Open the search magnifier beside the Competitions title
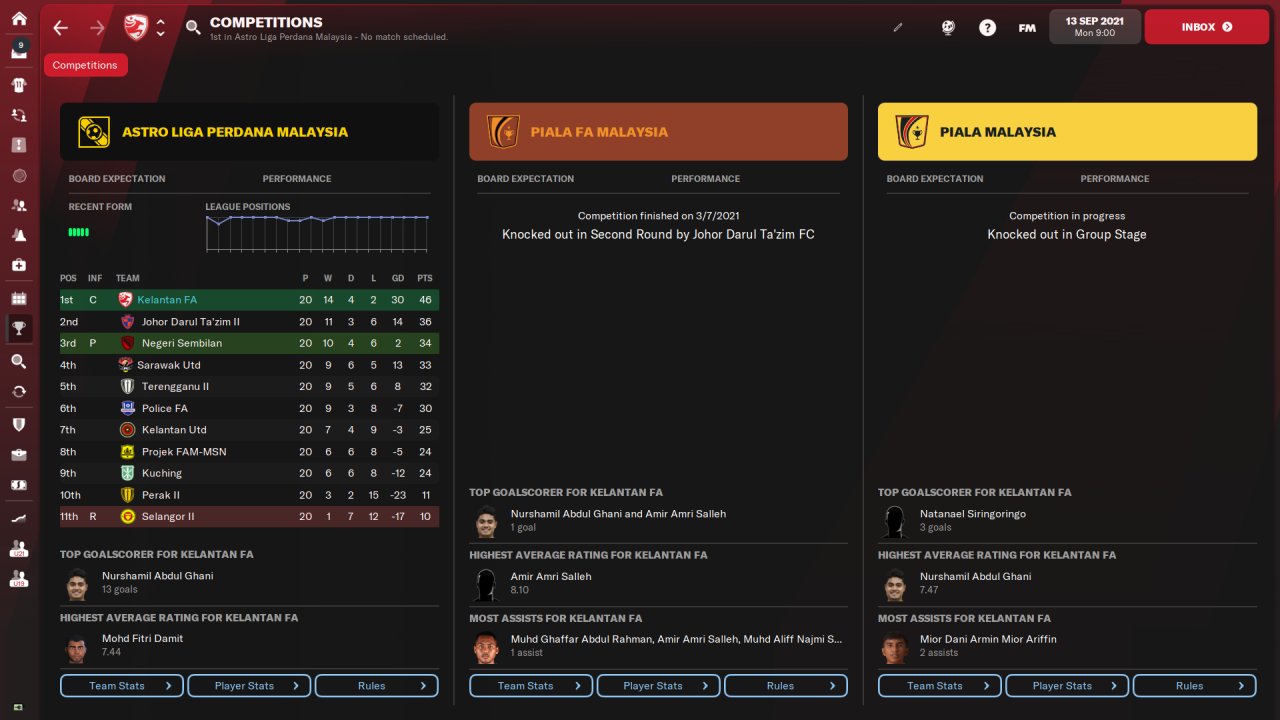The height and width of the screenshot is (720, 1280). 193,28
